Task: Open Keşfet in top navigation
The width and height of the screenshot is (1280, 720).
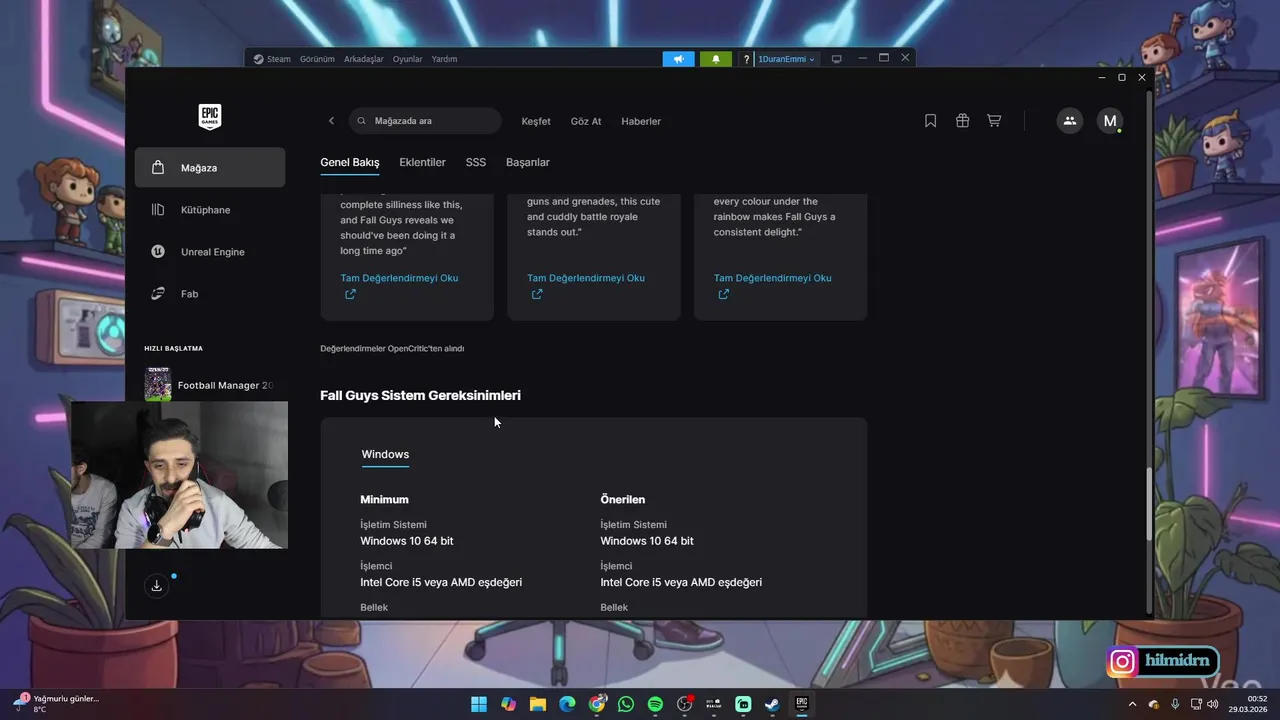Action: (536, 121)
